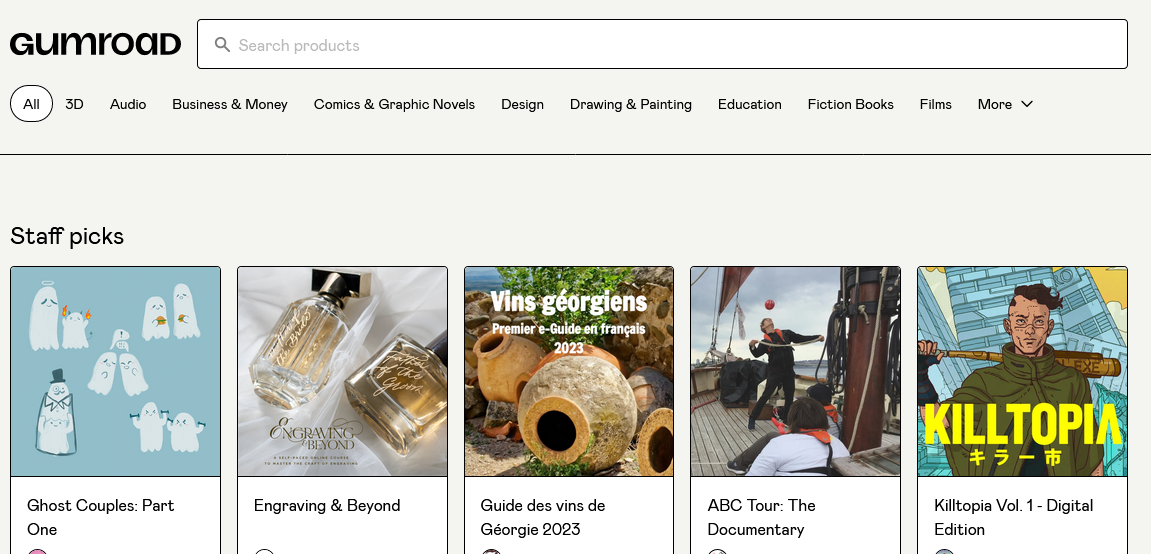This screenshot has height=554, width=1151.
Task: Open the Vins géorgiens guide cover
Action: [569, 371]
